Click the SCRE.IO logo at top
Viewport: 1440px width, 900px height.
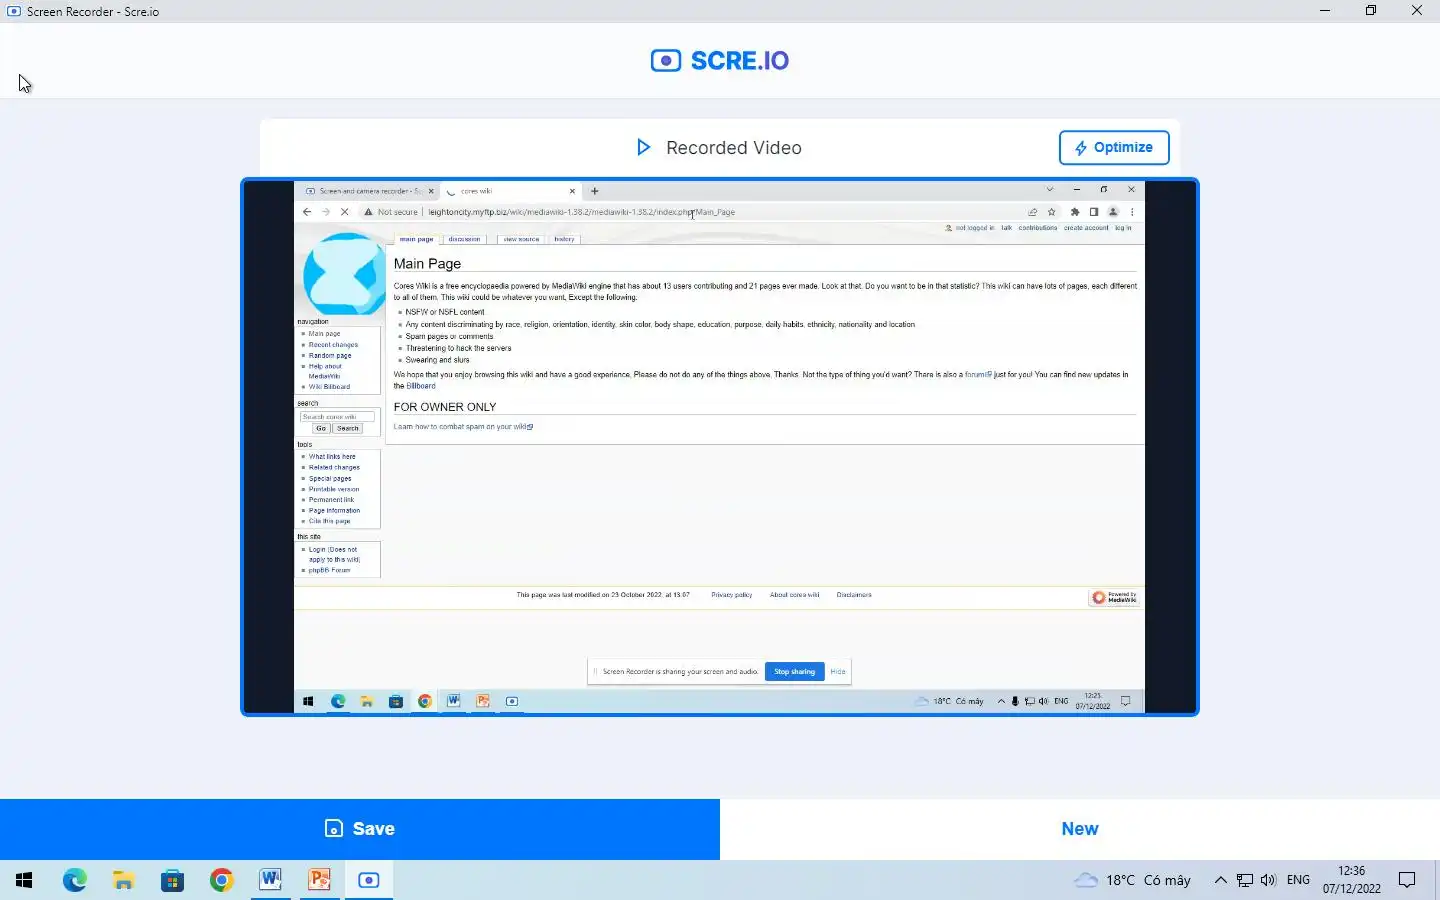[720, 60]
